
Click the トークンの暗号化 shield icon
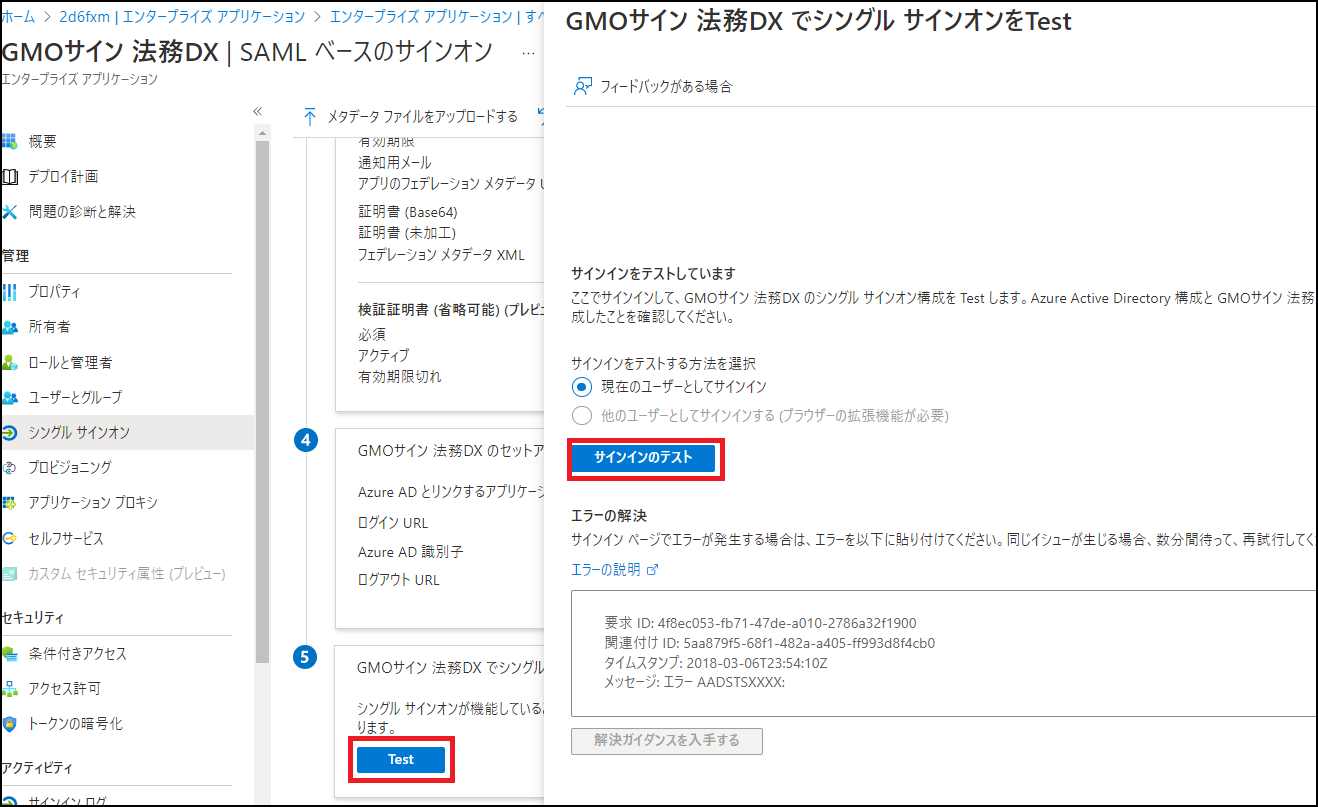click(x=10, y=724)
